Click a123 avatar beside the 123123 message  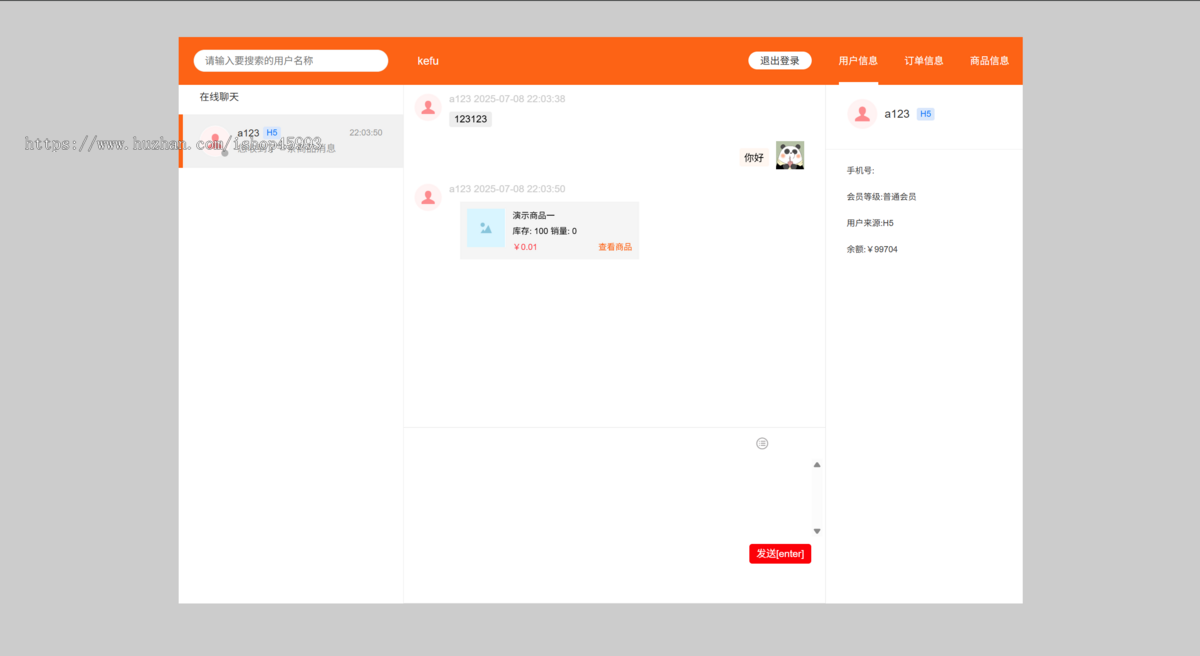(428, 108)
